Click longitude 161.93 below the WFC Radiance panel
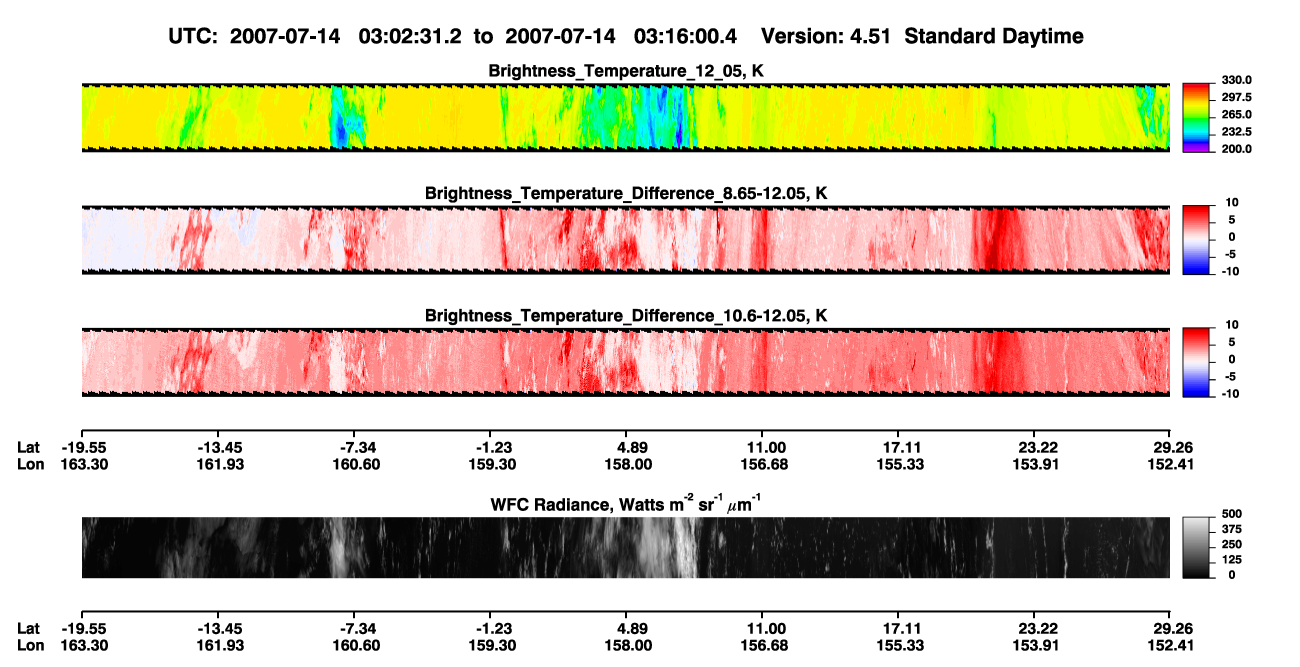 (219, 646)
